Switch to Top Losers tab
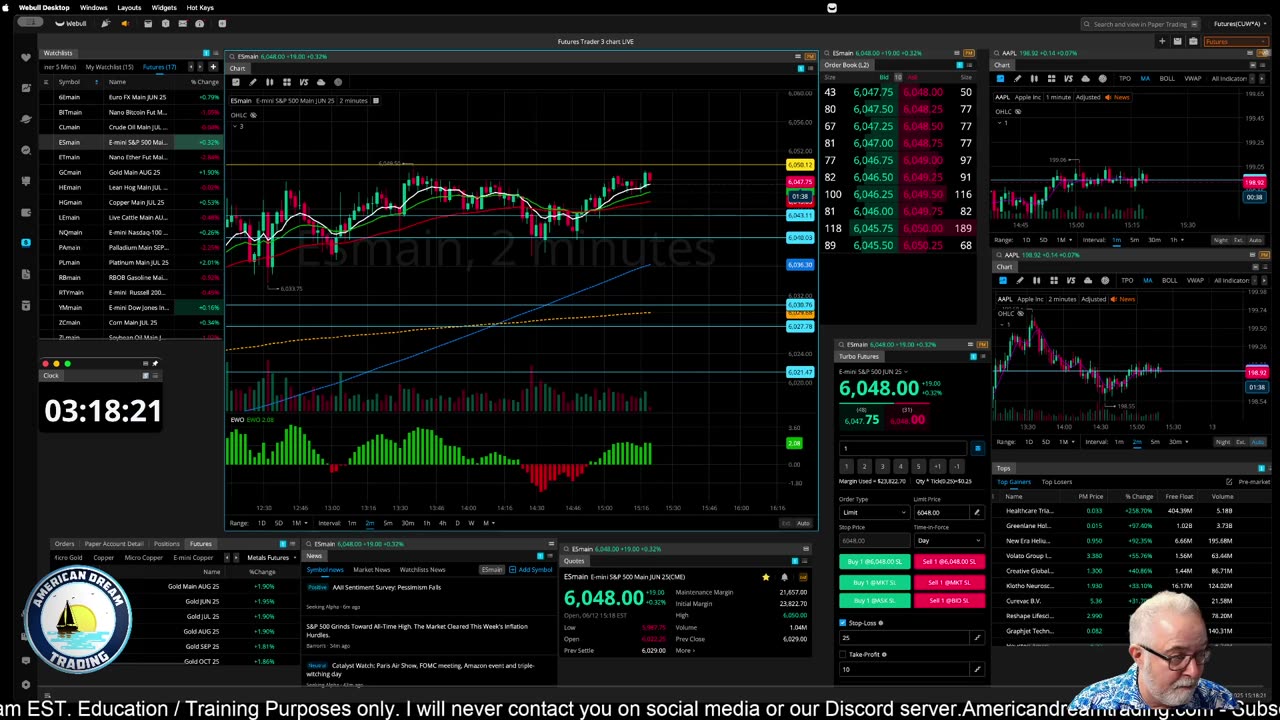 pyautogui.click(x=1056, y=482)
